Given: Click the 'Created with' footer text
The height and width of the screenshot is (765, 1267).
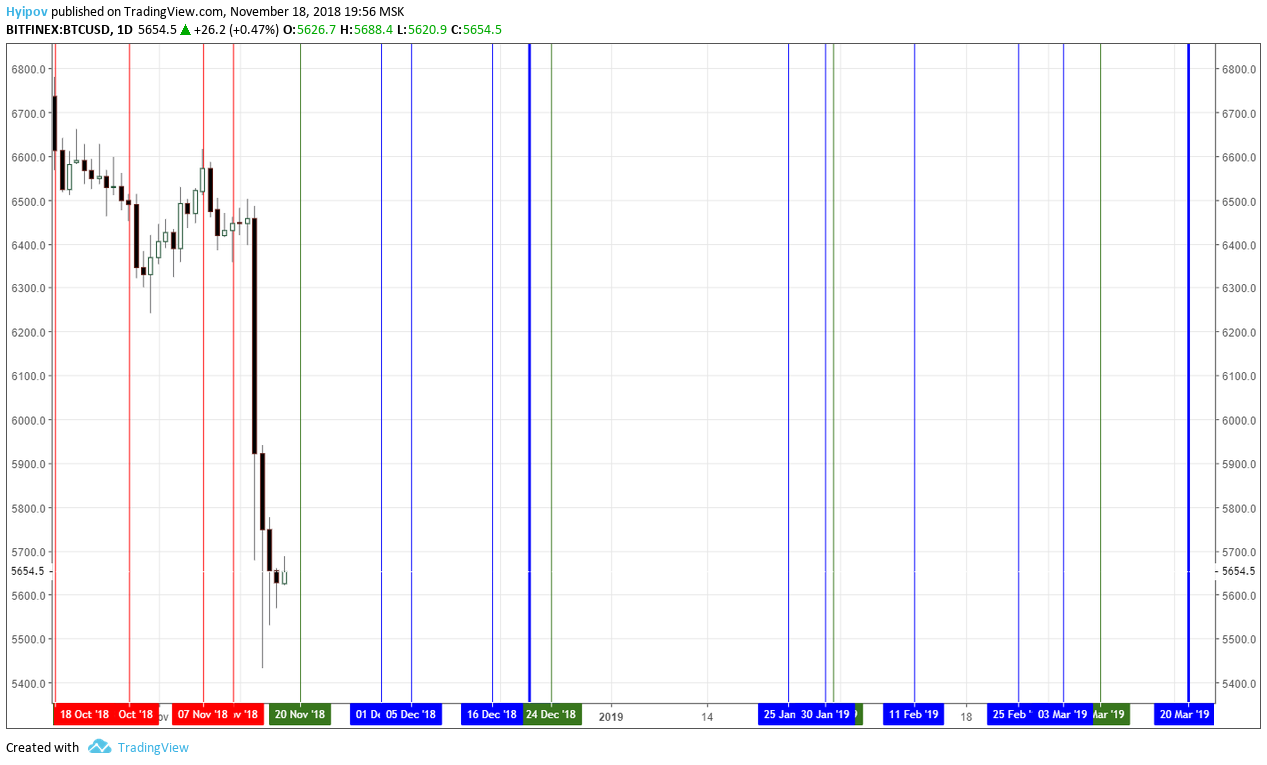Looking at the screenshot, I should 43,747.
